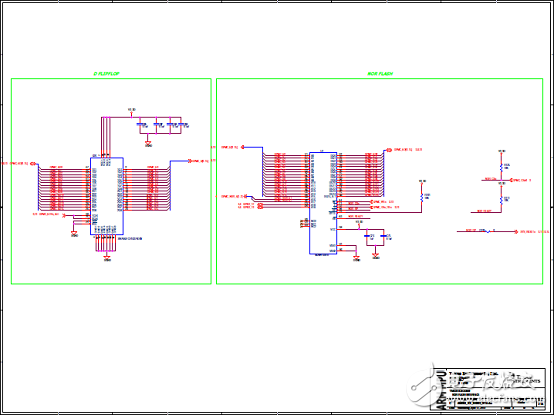Select the top resistor at far right
Viewport: 554px width, 415px height.
(501, 167)
